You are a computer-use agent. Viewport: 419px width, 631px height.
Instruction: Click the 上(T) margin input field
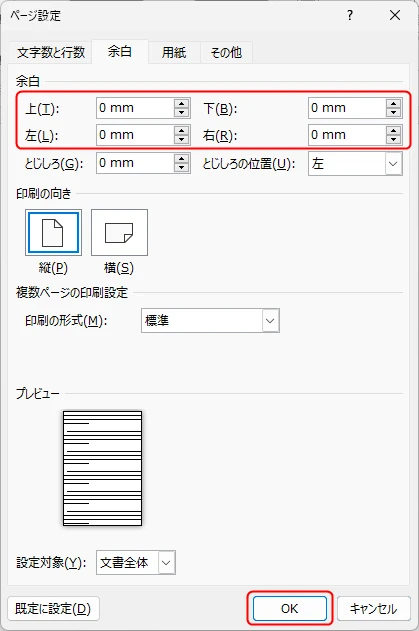[135, 108]
